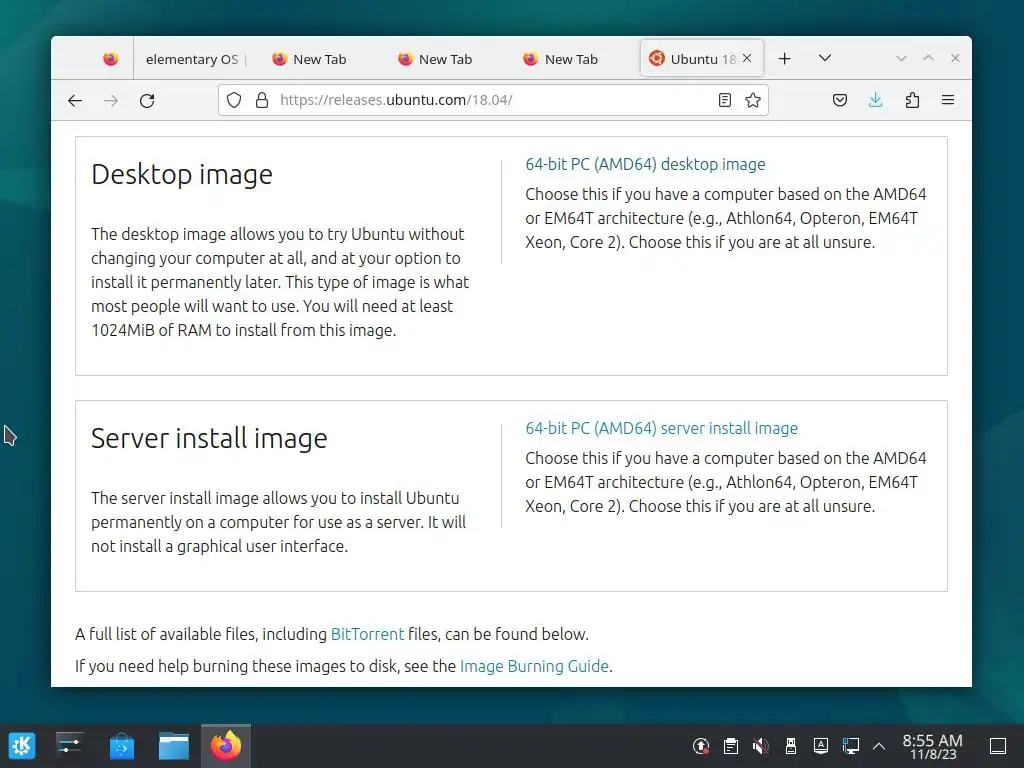
Task: Switch to the pinned Firefox tab
Action: coord(110,59)
